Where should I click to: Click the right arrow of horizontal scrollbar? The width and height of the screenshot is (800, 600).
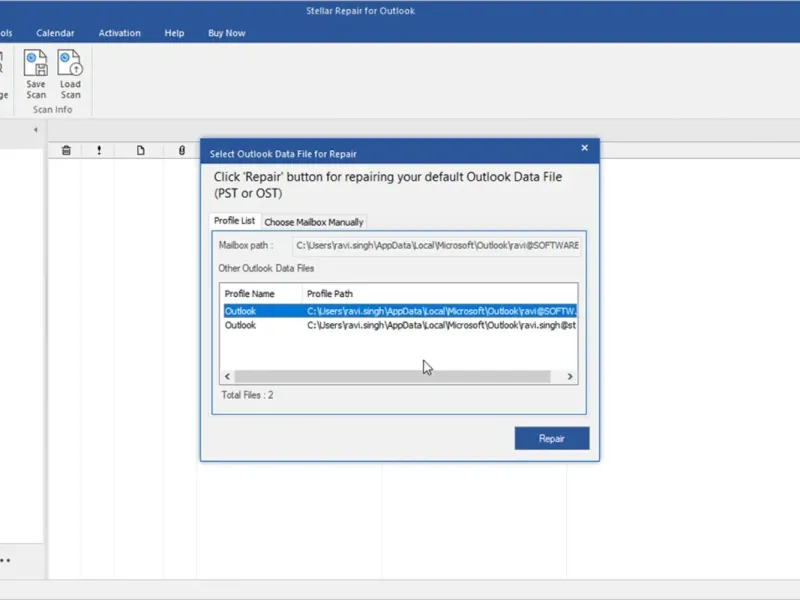pyautogui.click(x=570, y=377)
